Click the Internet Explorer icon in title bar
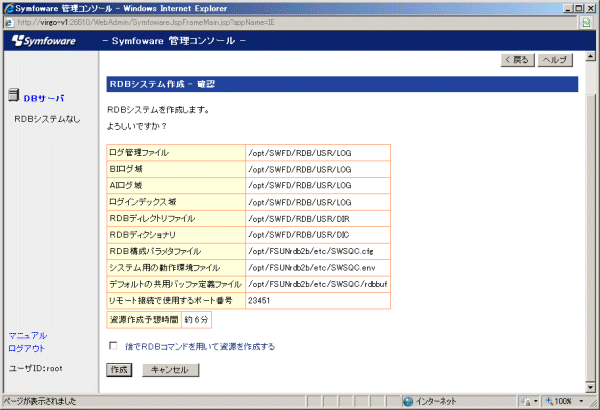This screenshot has width=600, height=410. pyautogui.click(x=9, y=8)
